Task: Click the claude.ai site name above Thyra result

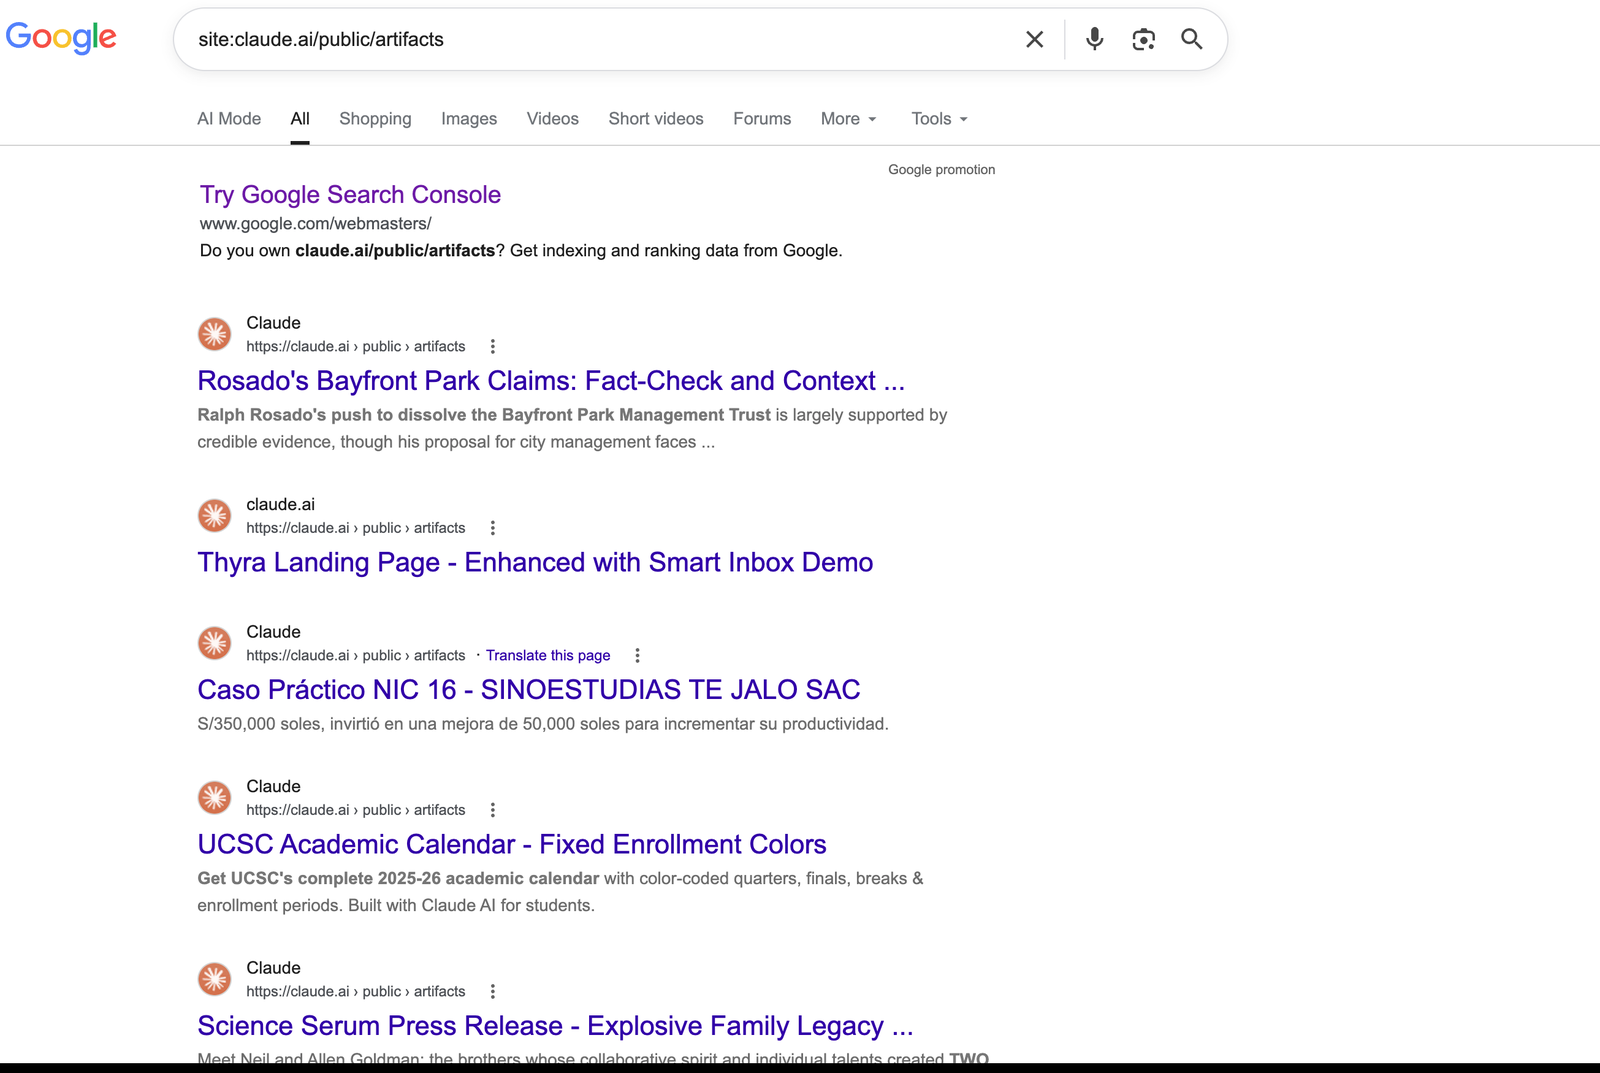Action: [281, 505]
